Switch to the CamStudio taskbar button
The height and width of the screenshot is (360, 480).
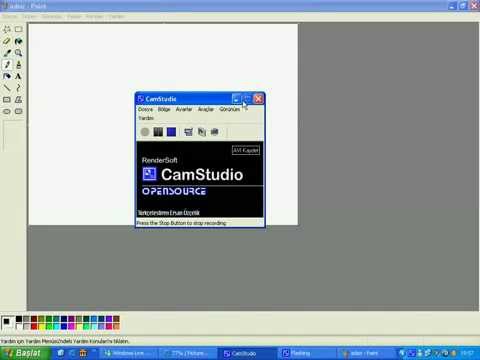[247, 354]
